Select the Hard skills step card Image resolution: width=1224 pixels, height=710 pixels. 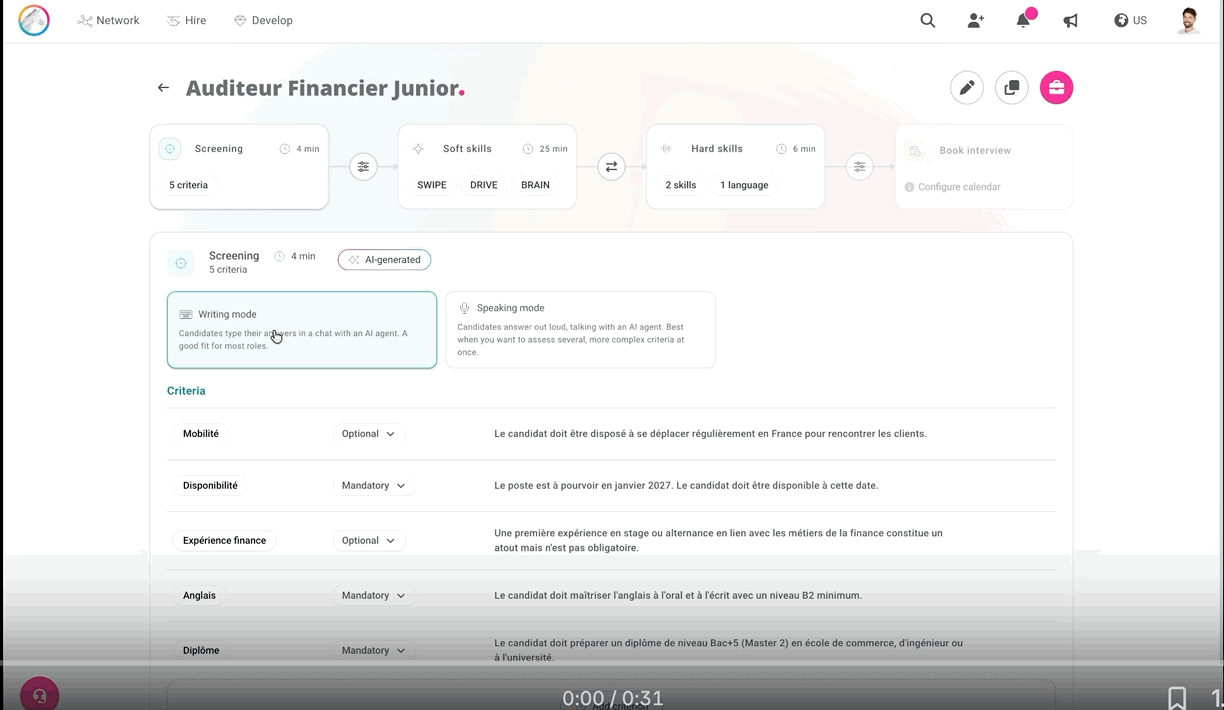click(735, 167)
